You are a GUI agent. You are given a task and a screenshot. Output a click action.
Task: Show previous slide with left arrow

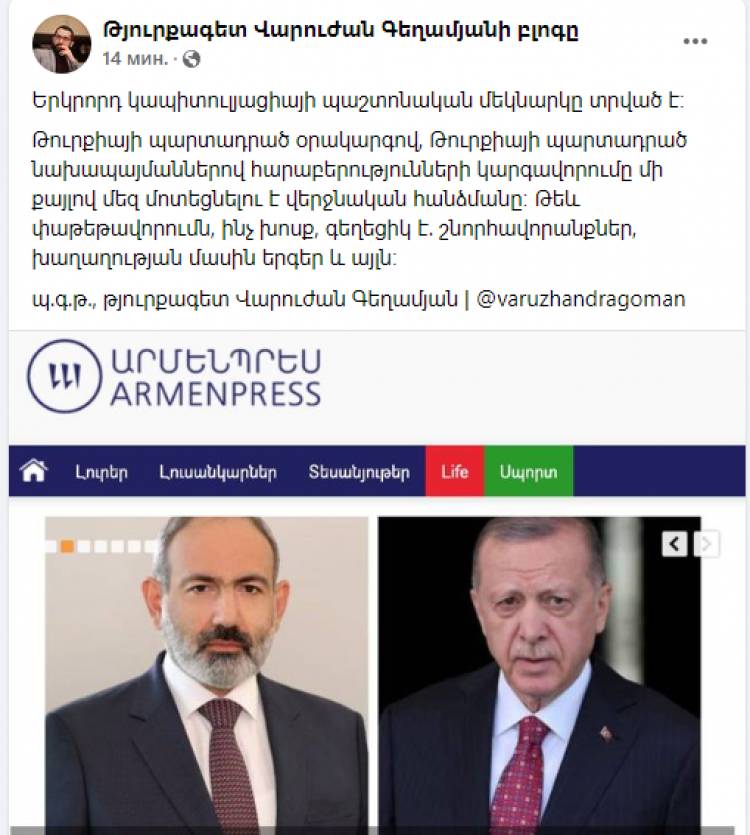[x=674, y=544]
